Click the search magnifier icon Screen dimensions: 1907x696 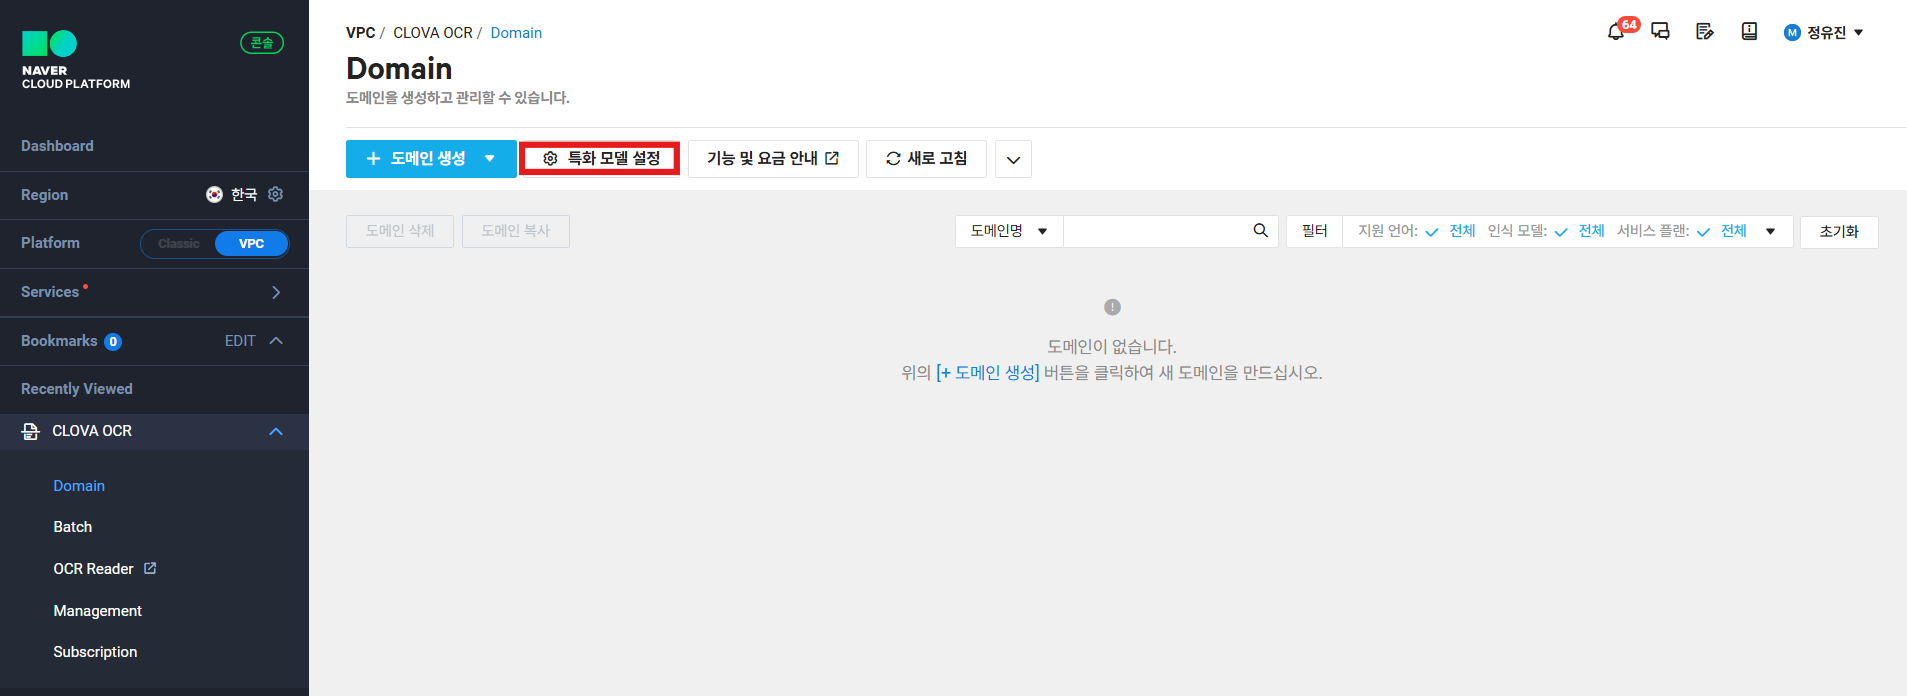(x=1260, y=231)
